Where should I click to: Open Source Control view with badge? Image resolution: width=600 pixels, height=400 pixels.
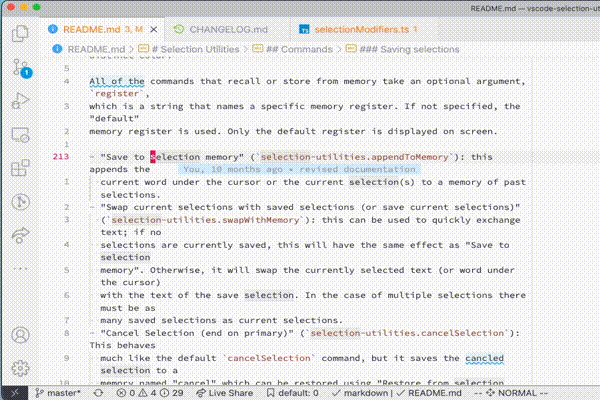click(21, 68)
